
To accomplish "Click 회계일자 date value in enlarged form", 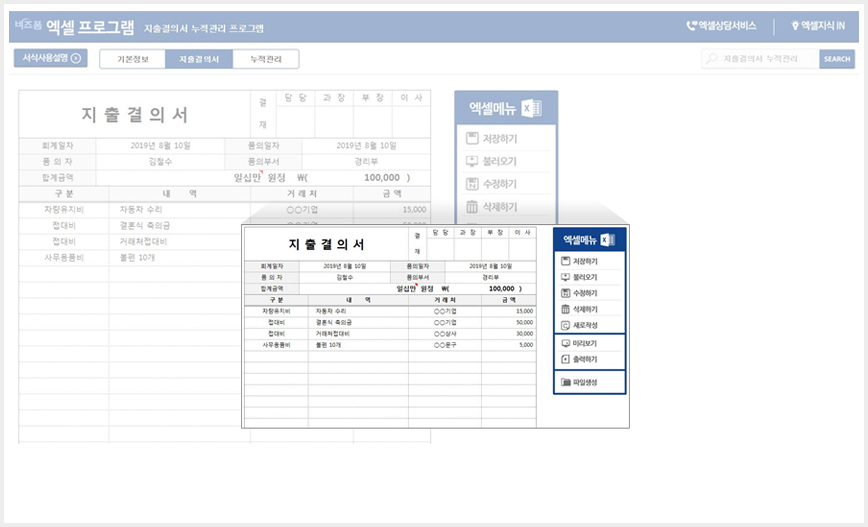I will (344, 266).
